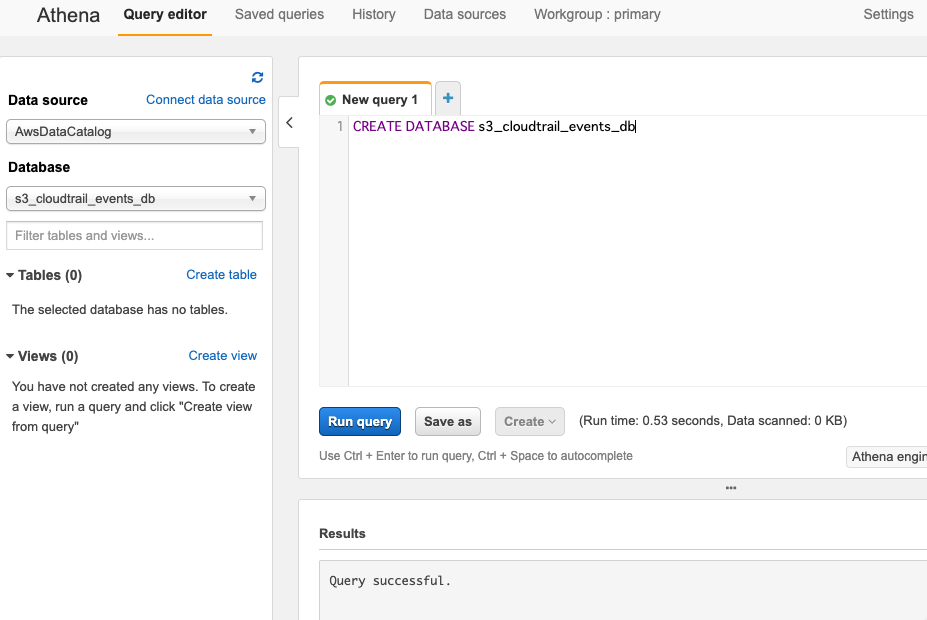The height and width of the screenshot is (620, 927).
Task: Refresh the data source list icon
Action: [x=257, y=77]
